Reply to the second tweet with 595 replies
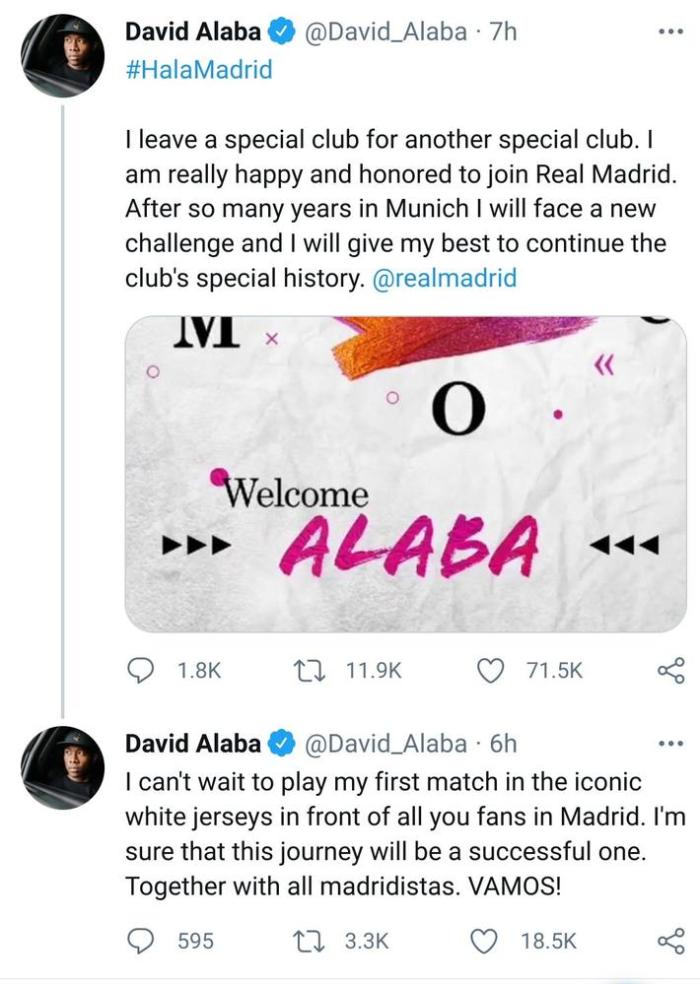 coord(139,941)
